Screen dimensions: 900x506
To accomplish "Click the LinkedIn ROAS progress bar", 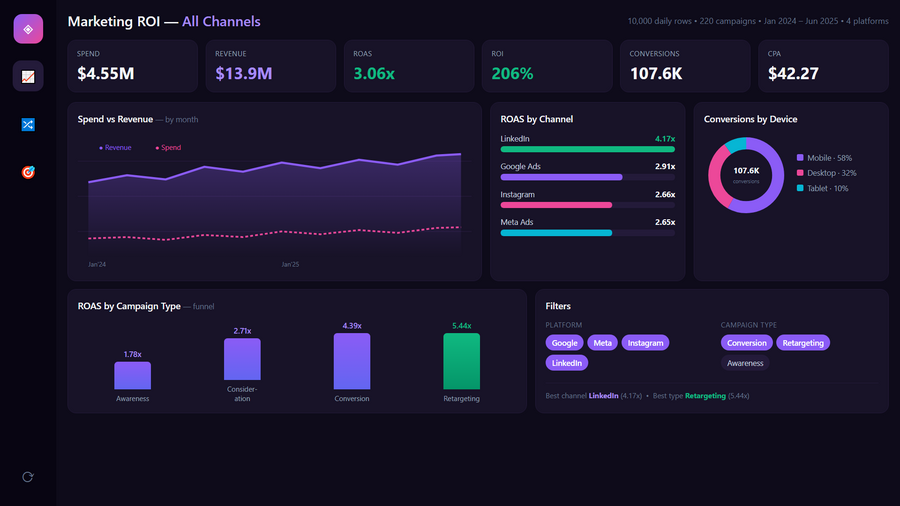I will (588, 149).
